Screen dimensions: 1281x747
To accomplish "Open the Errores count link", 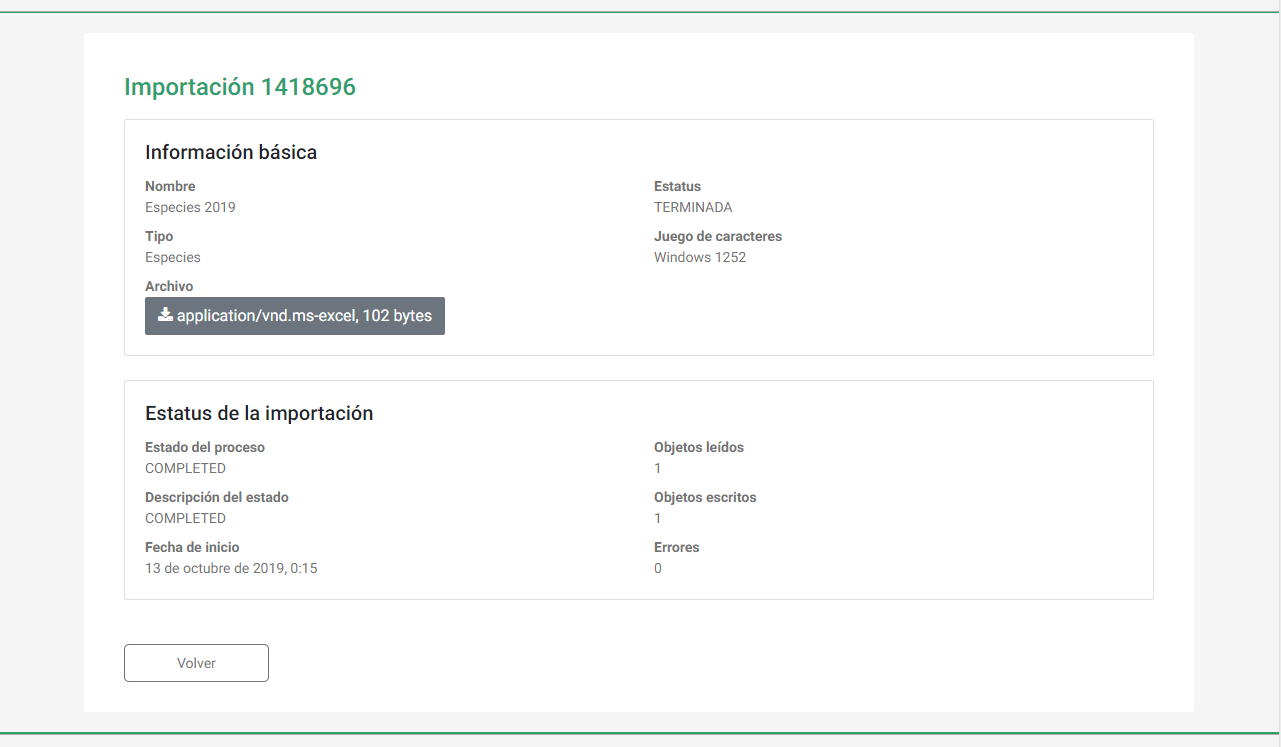I will click(658, 568).
